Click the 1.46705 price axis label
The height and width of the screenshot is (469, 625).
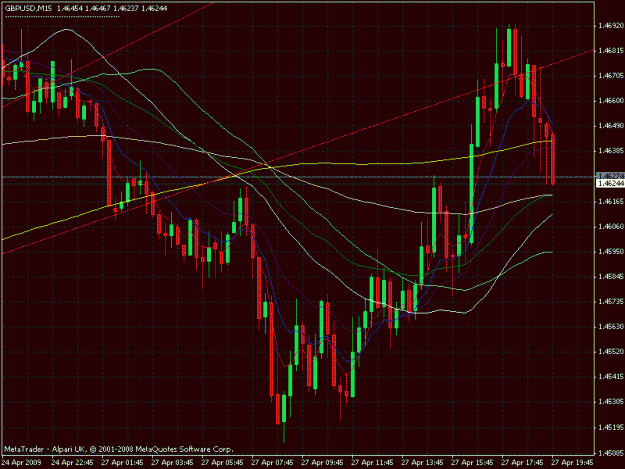coord(610,76)
